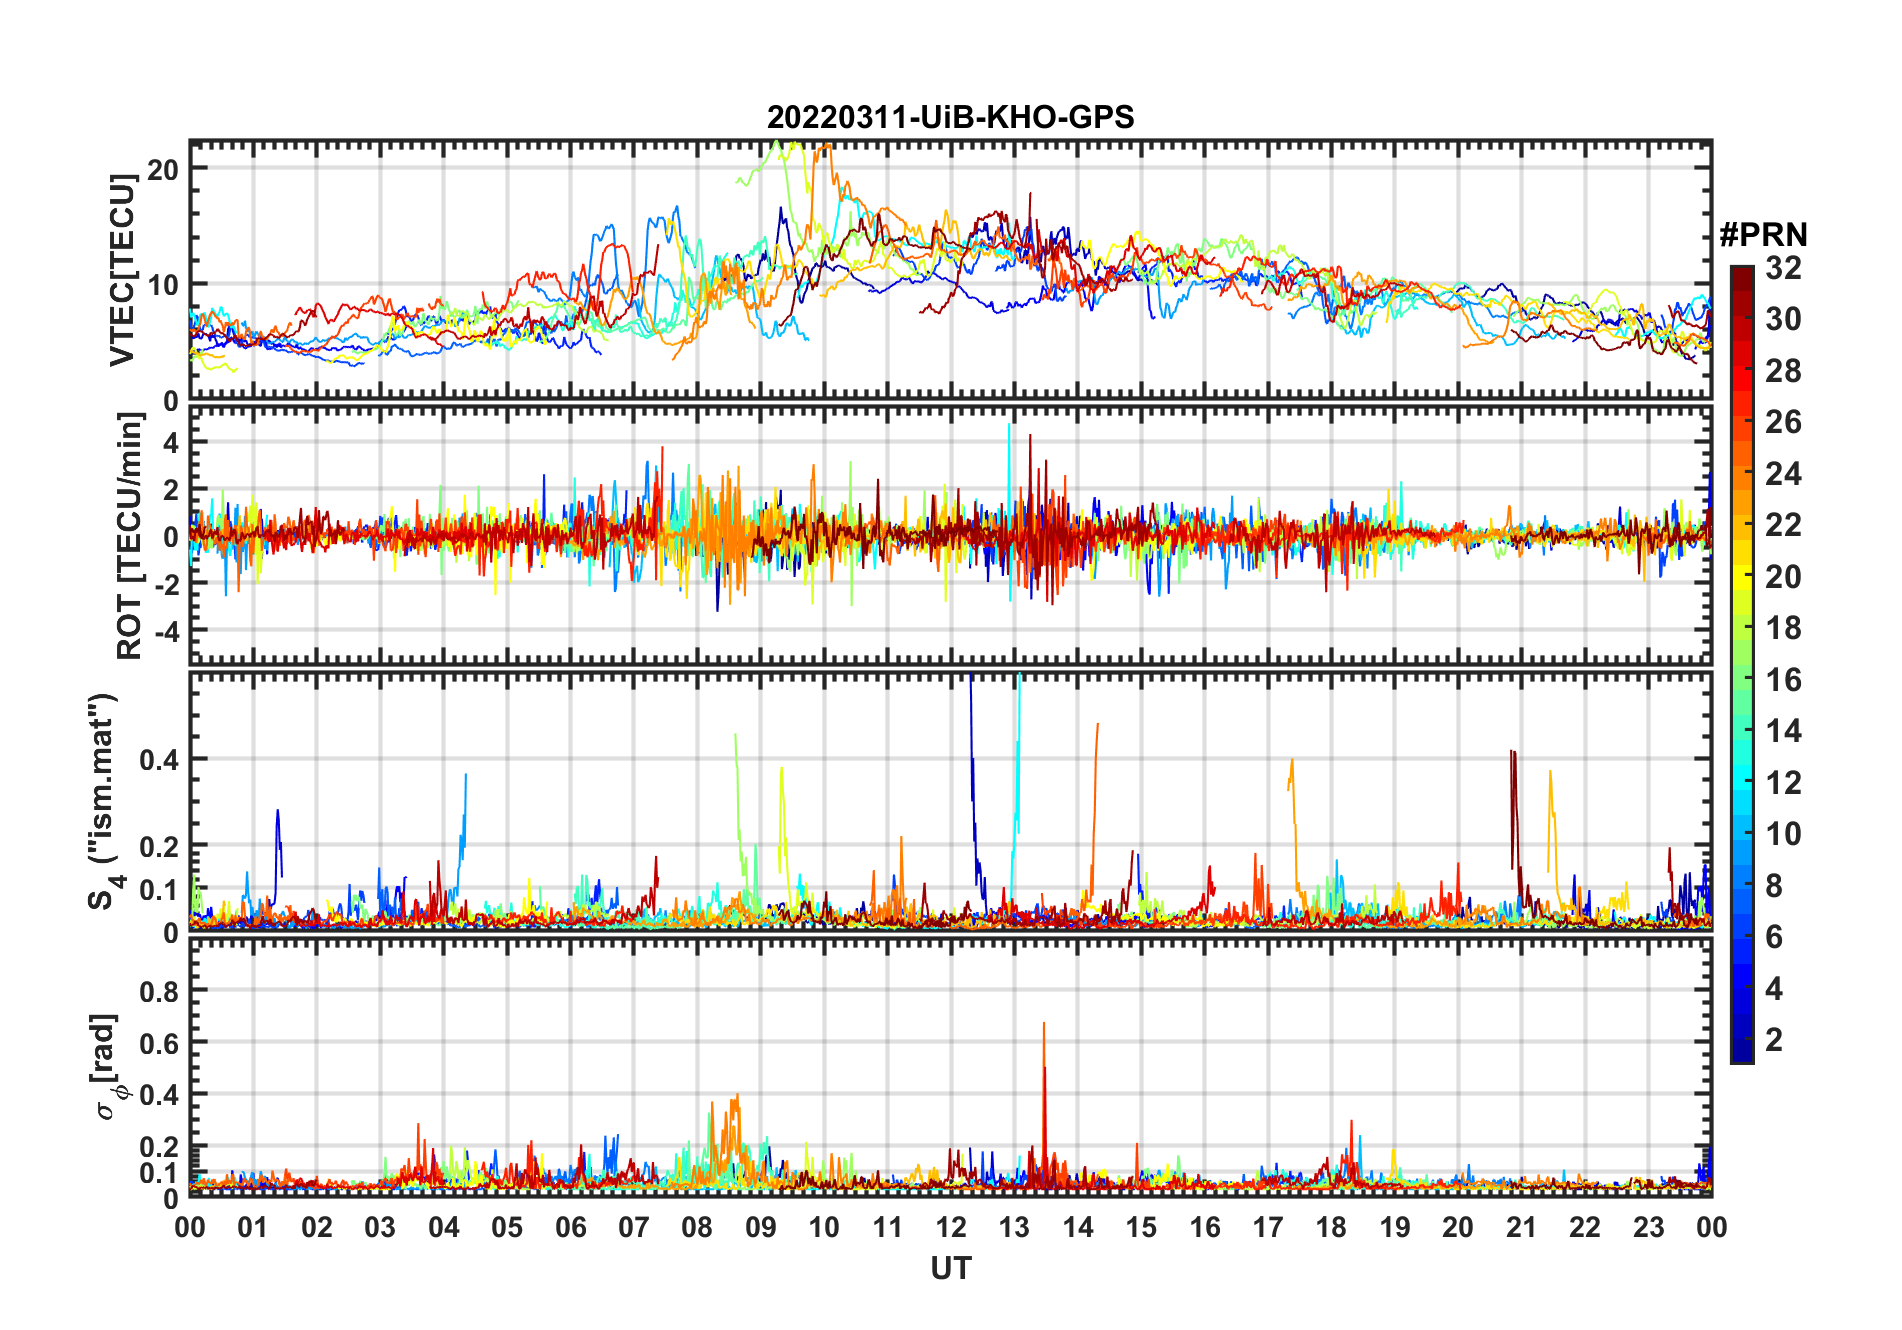Click x-axis tick label 03
Viewport: 1902px width, 1330px height.
380,1228
